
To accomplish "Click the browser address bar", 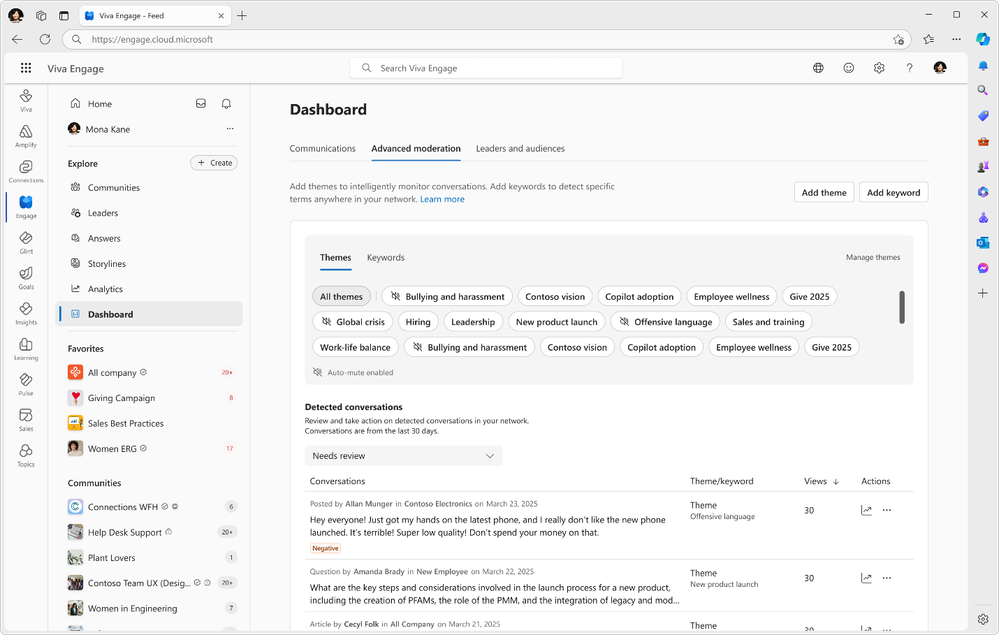I will 487,39.
